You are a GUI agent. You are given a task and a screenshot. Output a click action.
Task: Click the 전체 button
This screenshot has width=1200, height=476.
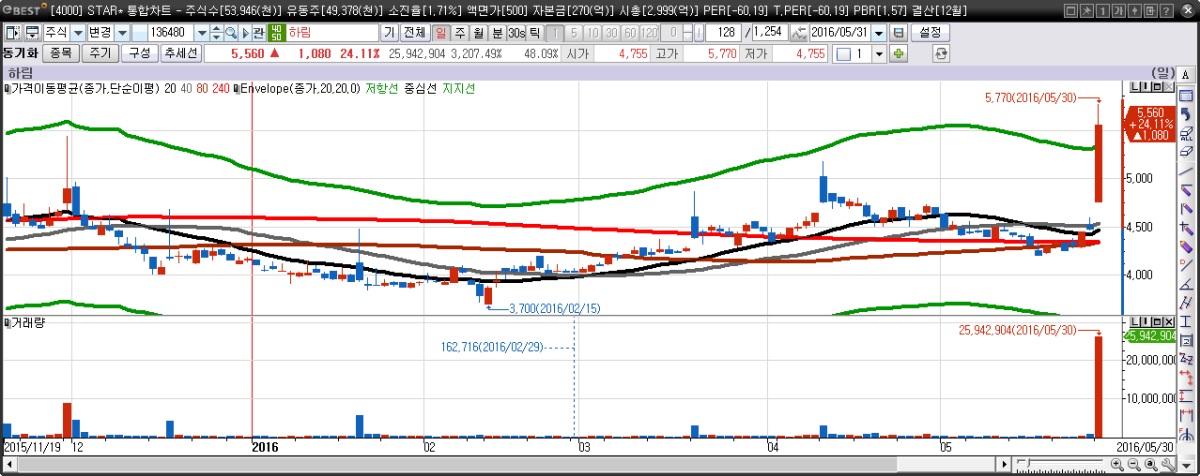414,32
